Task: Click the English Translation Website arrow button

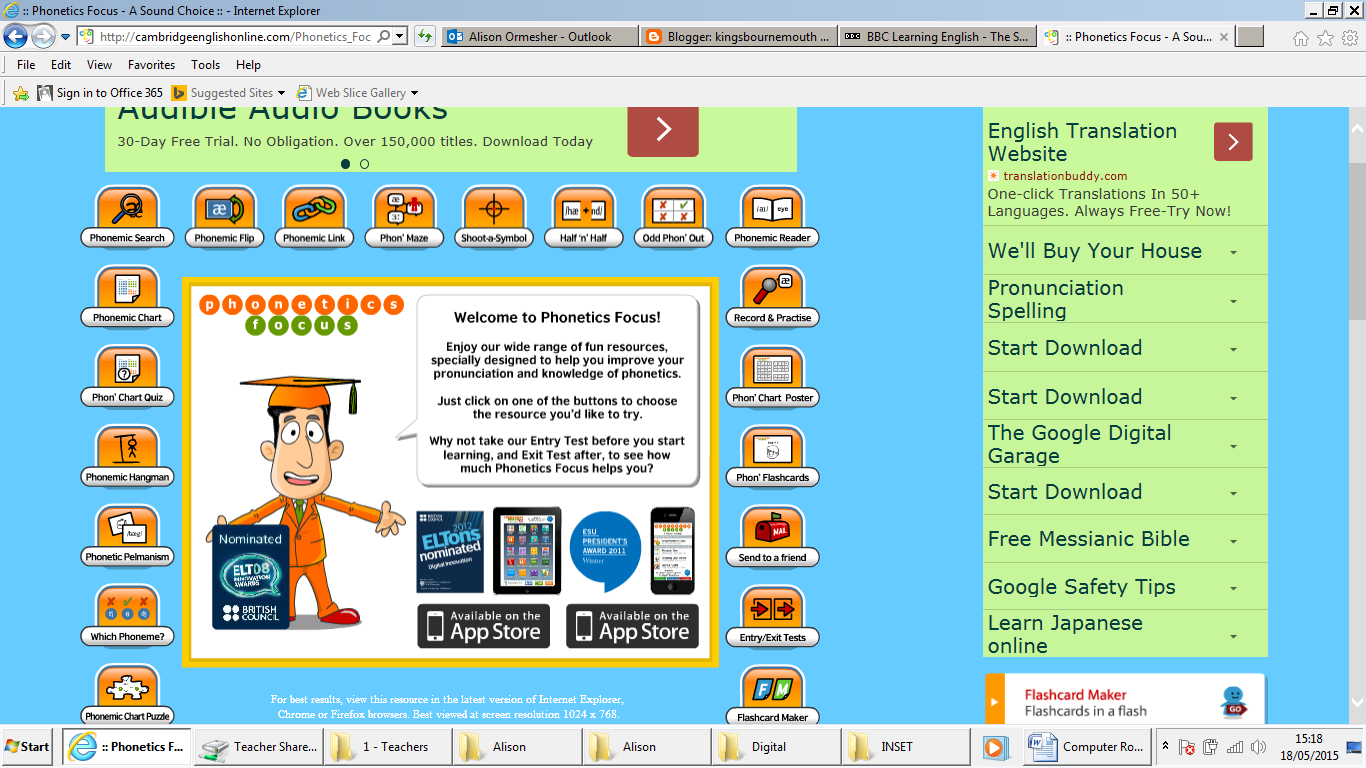Action: pos(1233,142)
